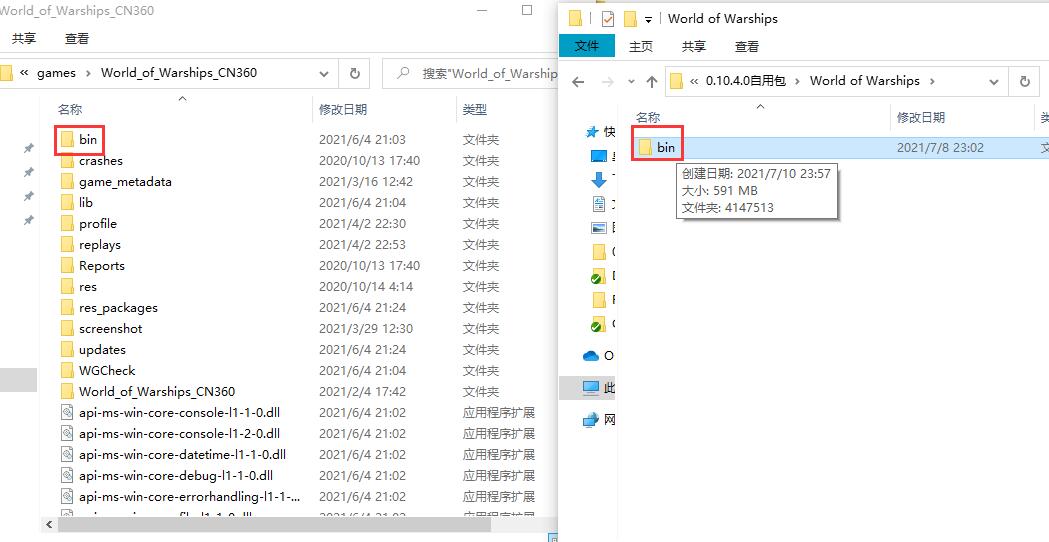Select the This PC icon in sidebar

point(591,388)
